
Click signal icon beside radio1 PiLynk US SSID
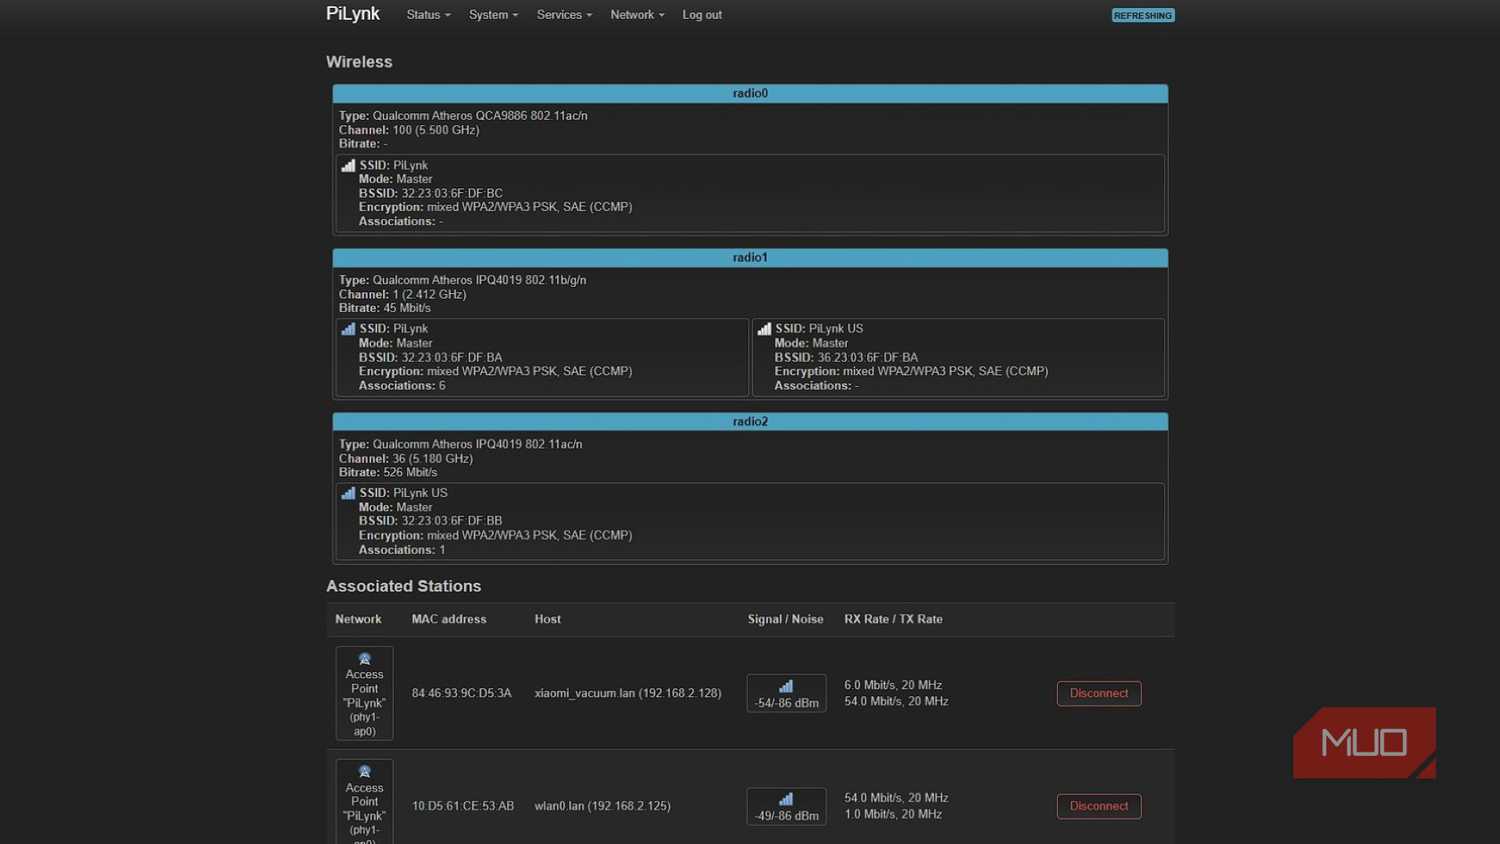tap(764, 329)
